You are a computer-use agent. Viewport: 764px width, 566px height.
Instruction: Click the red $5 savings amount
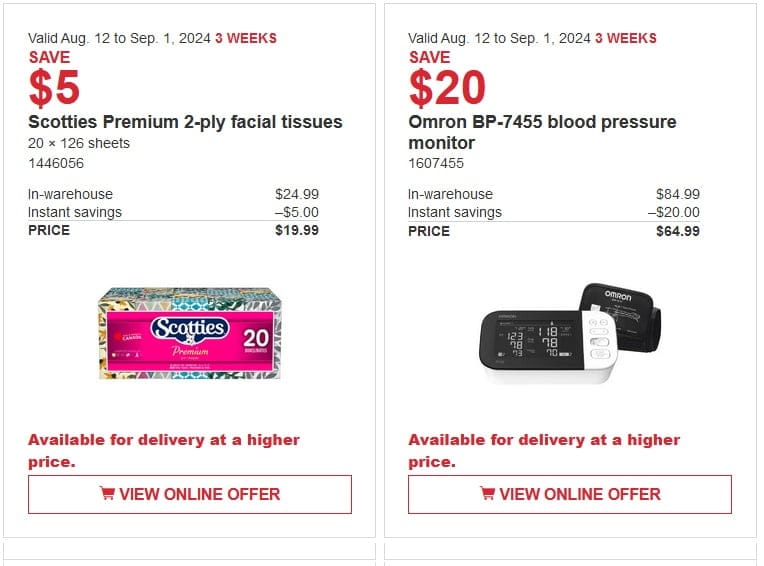pos(54,88)
